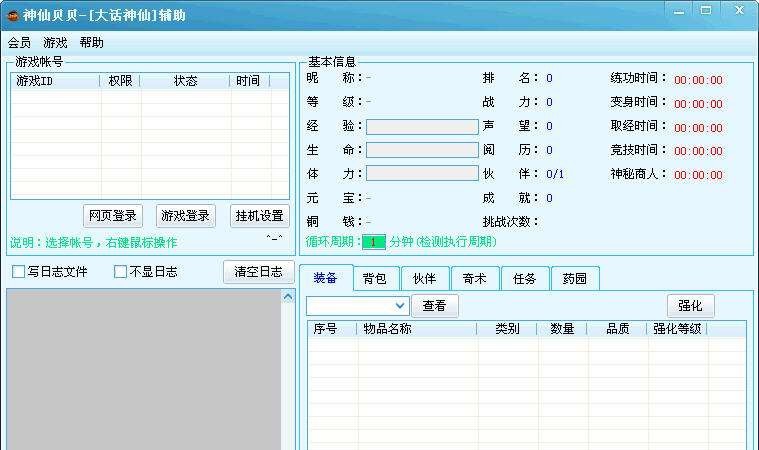Click the 挑战次数 label
759x450 pixels.
[511, 222]
